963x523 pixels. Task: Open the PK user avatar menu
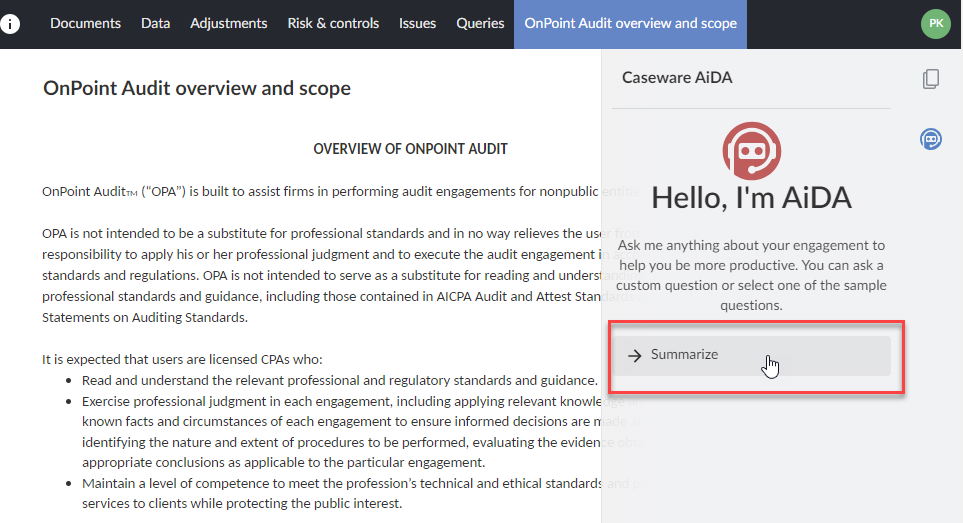[x=935, y=23]
